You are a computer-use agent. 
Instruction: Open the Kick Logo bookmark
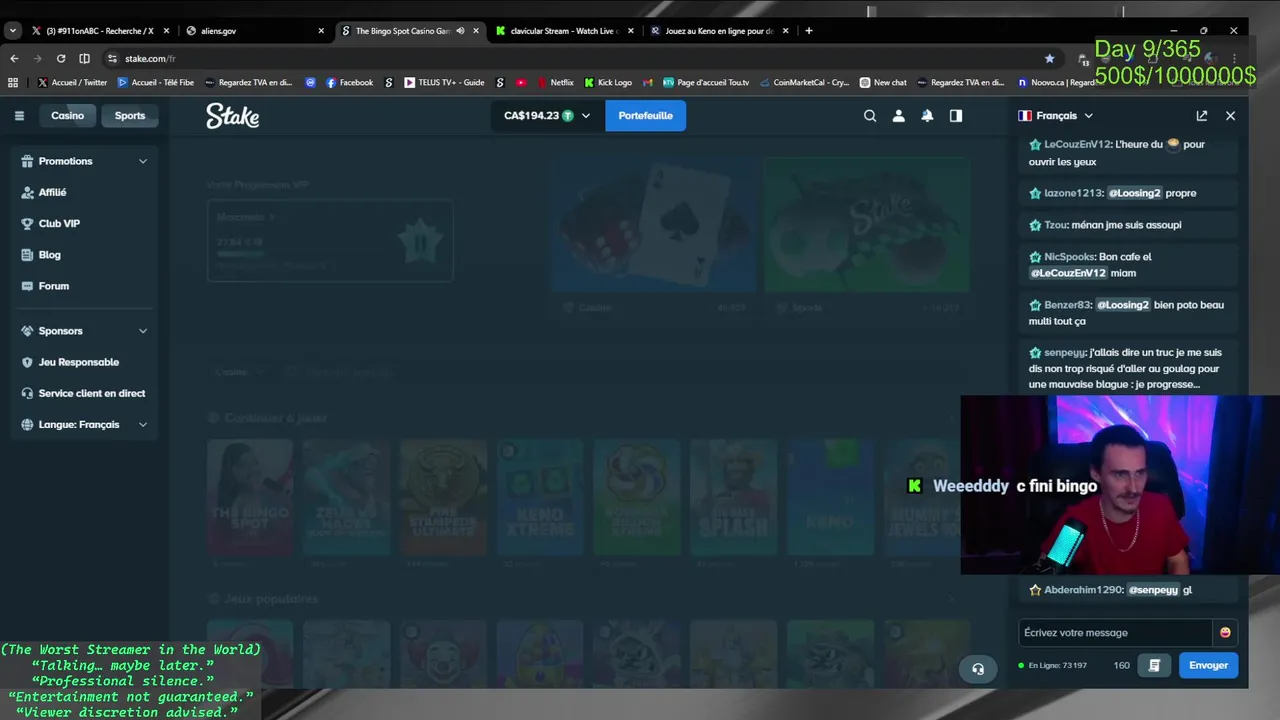[608, 83]
